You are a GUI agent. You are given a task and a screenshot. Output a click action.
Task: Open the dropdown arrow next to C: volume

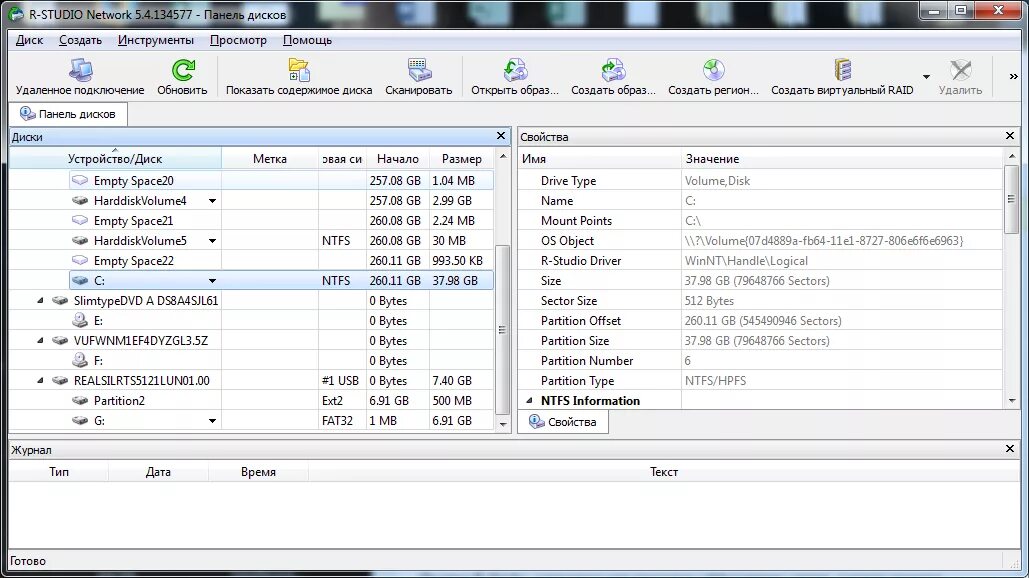tap(212, 281)
